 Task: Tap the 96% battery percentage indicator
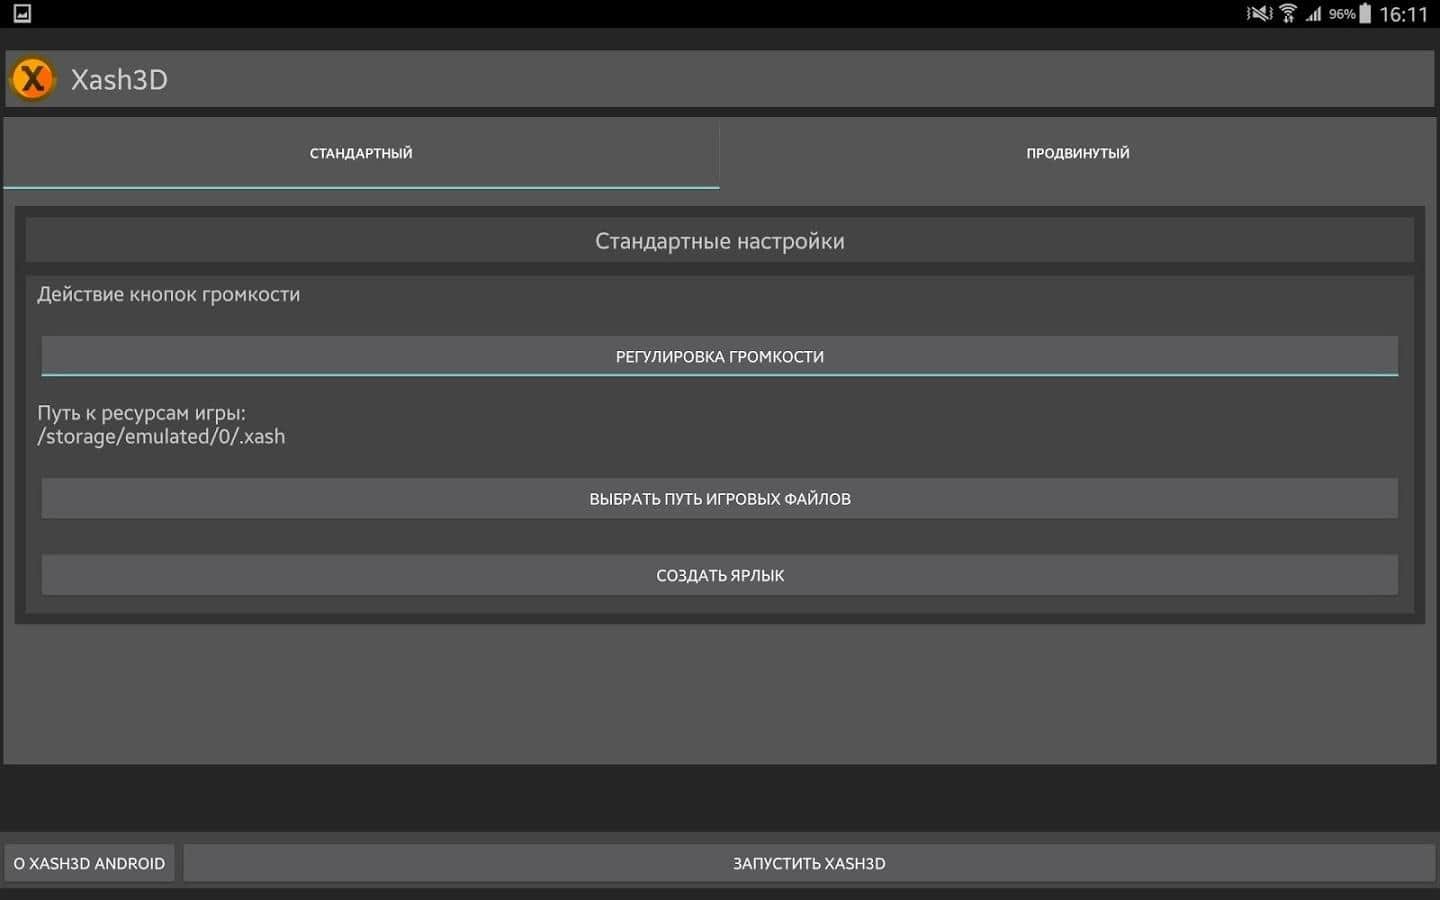1341,14
